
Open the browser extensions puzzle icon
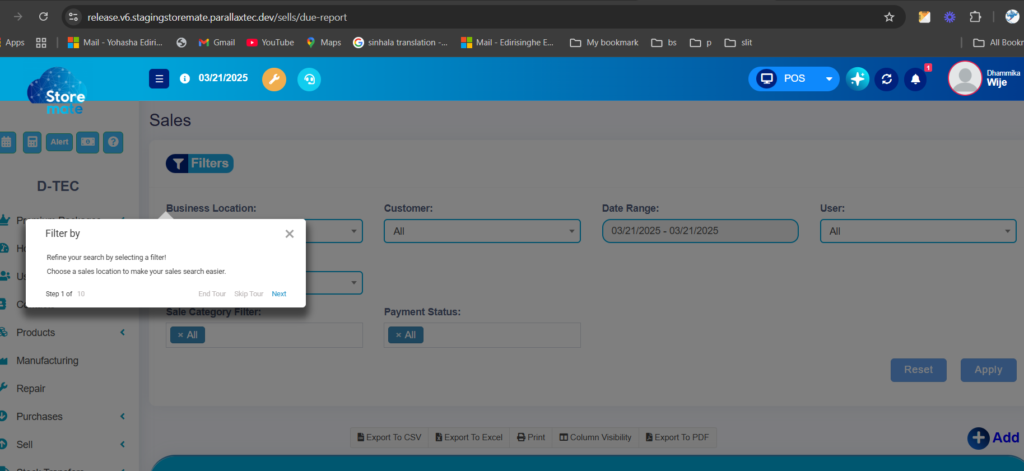click(x=975, y=17)
